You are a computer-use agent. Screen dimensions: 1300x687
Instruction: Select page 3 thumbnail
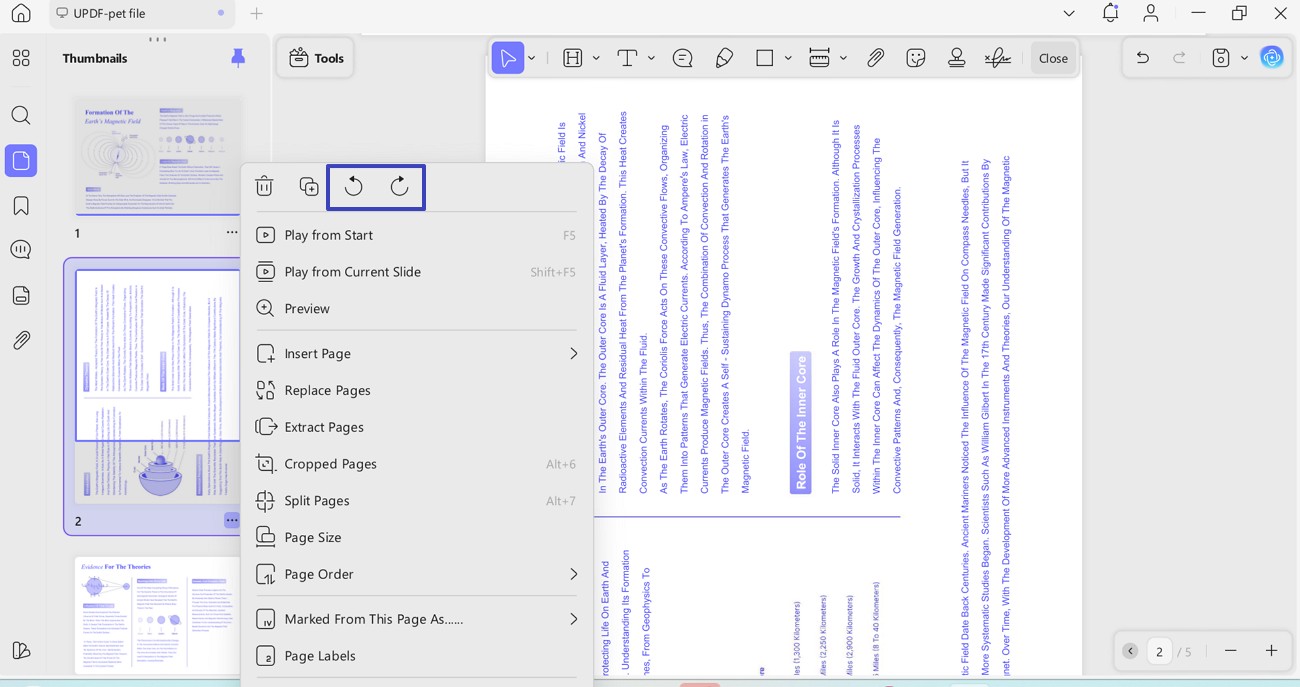[x=158, y=615]
